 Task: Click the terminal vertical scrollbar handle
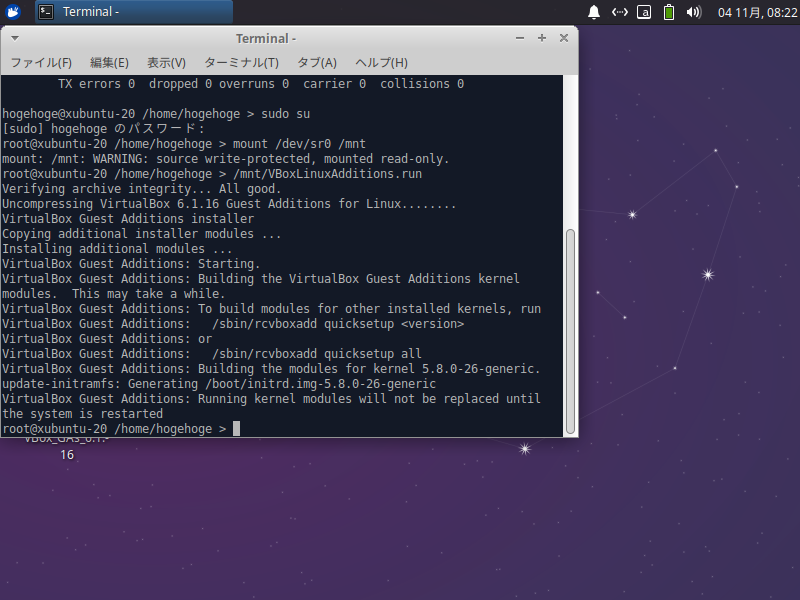click(570, 332)
